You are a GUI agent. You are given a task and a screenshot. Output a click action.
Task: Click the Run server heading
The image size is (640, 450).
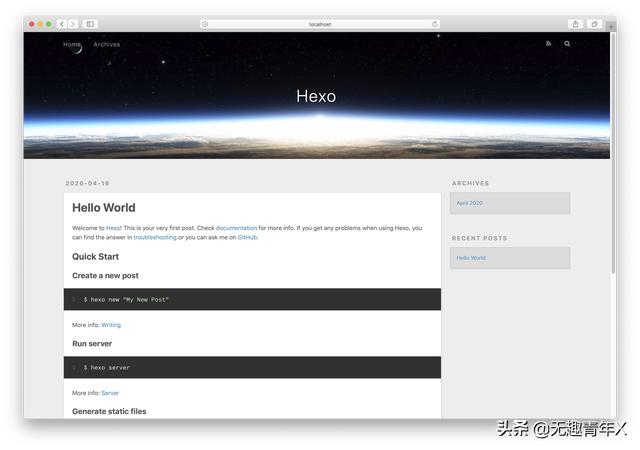[92, 343]
